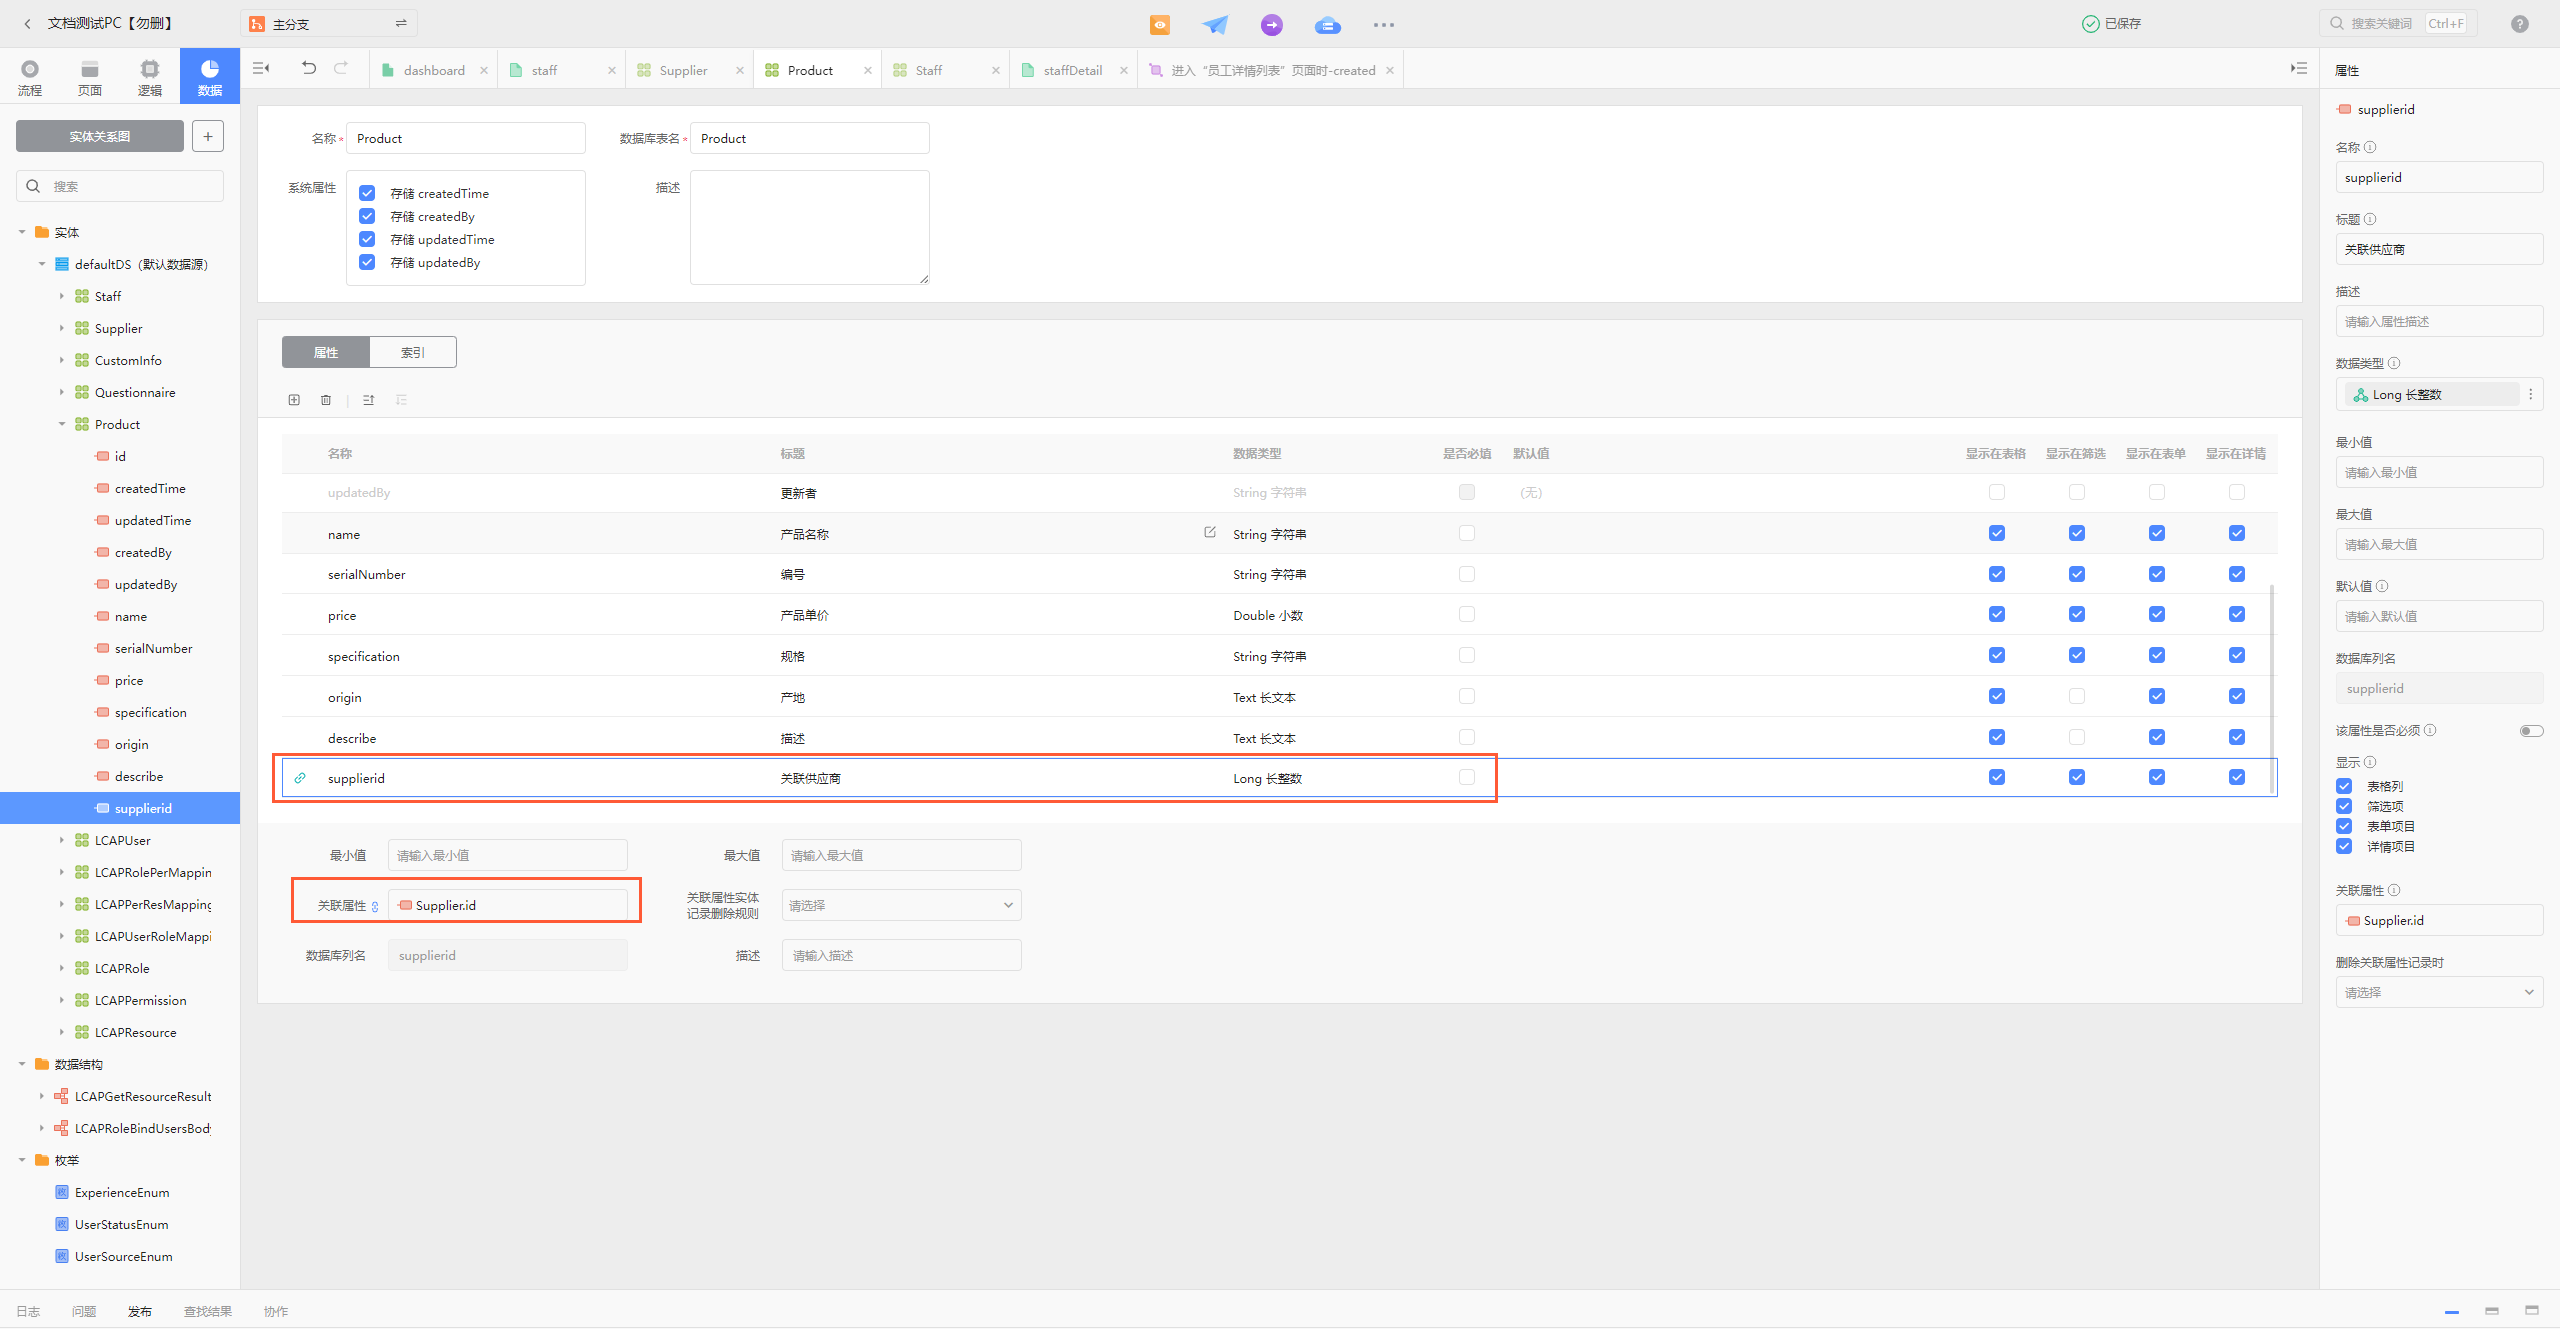This screenshot has height=1329, width=2560.
Task: Click the undo arrow icon
Action: pyautogui.click(x=309, y=68)
